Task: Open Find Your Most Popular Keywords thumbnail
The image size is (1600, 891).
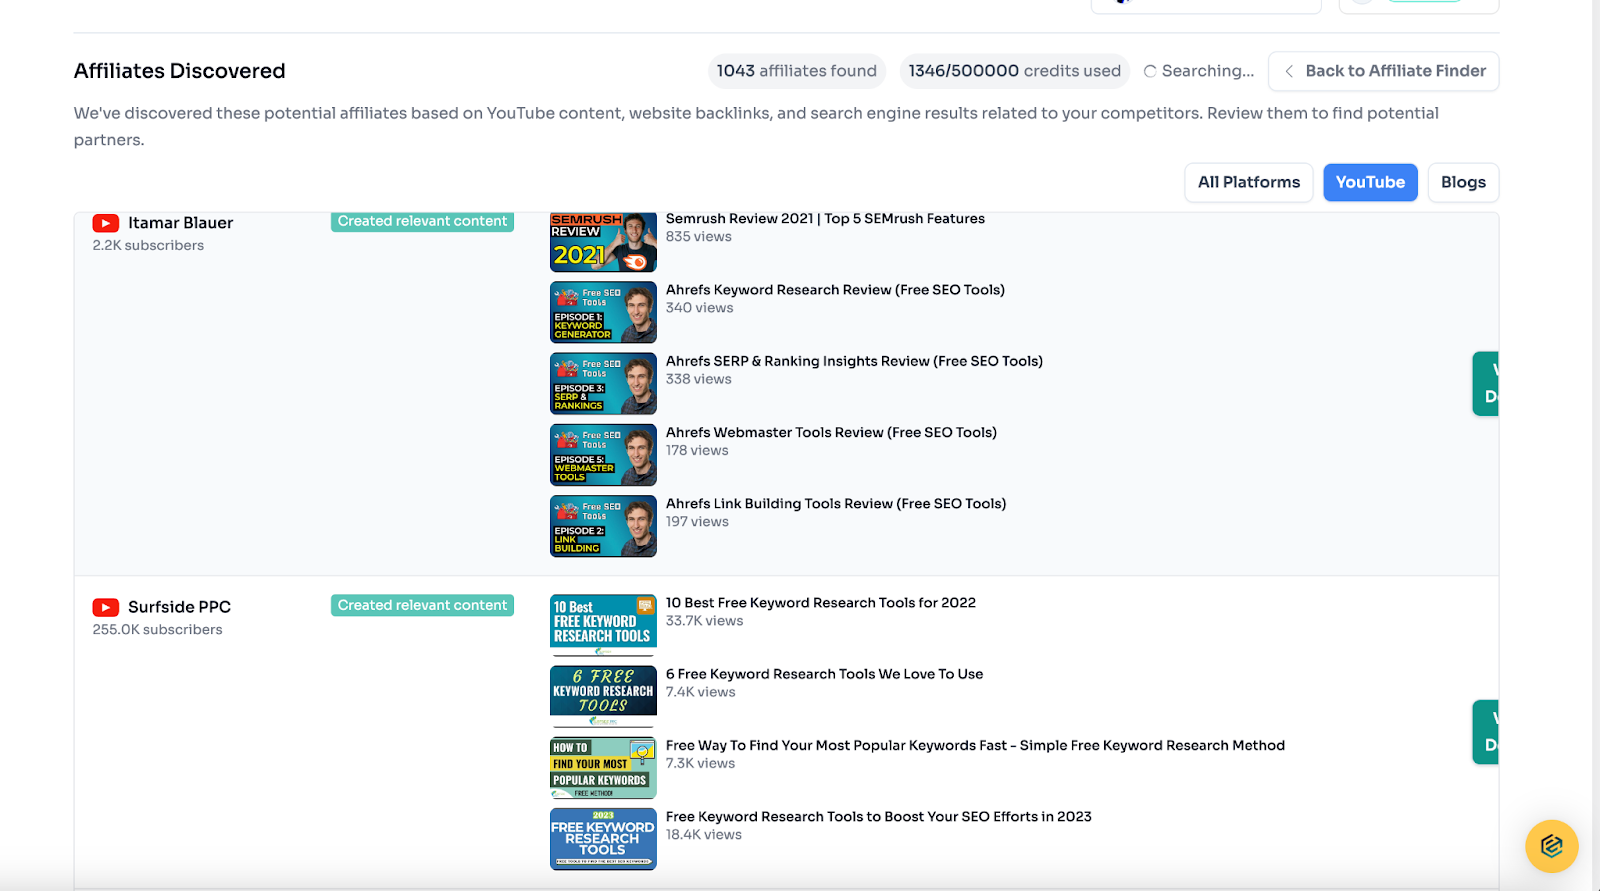Action: pyautogui.click(x=603, y=768)
